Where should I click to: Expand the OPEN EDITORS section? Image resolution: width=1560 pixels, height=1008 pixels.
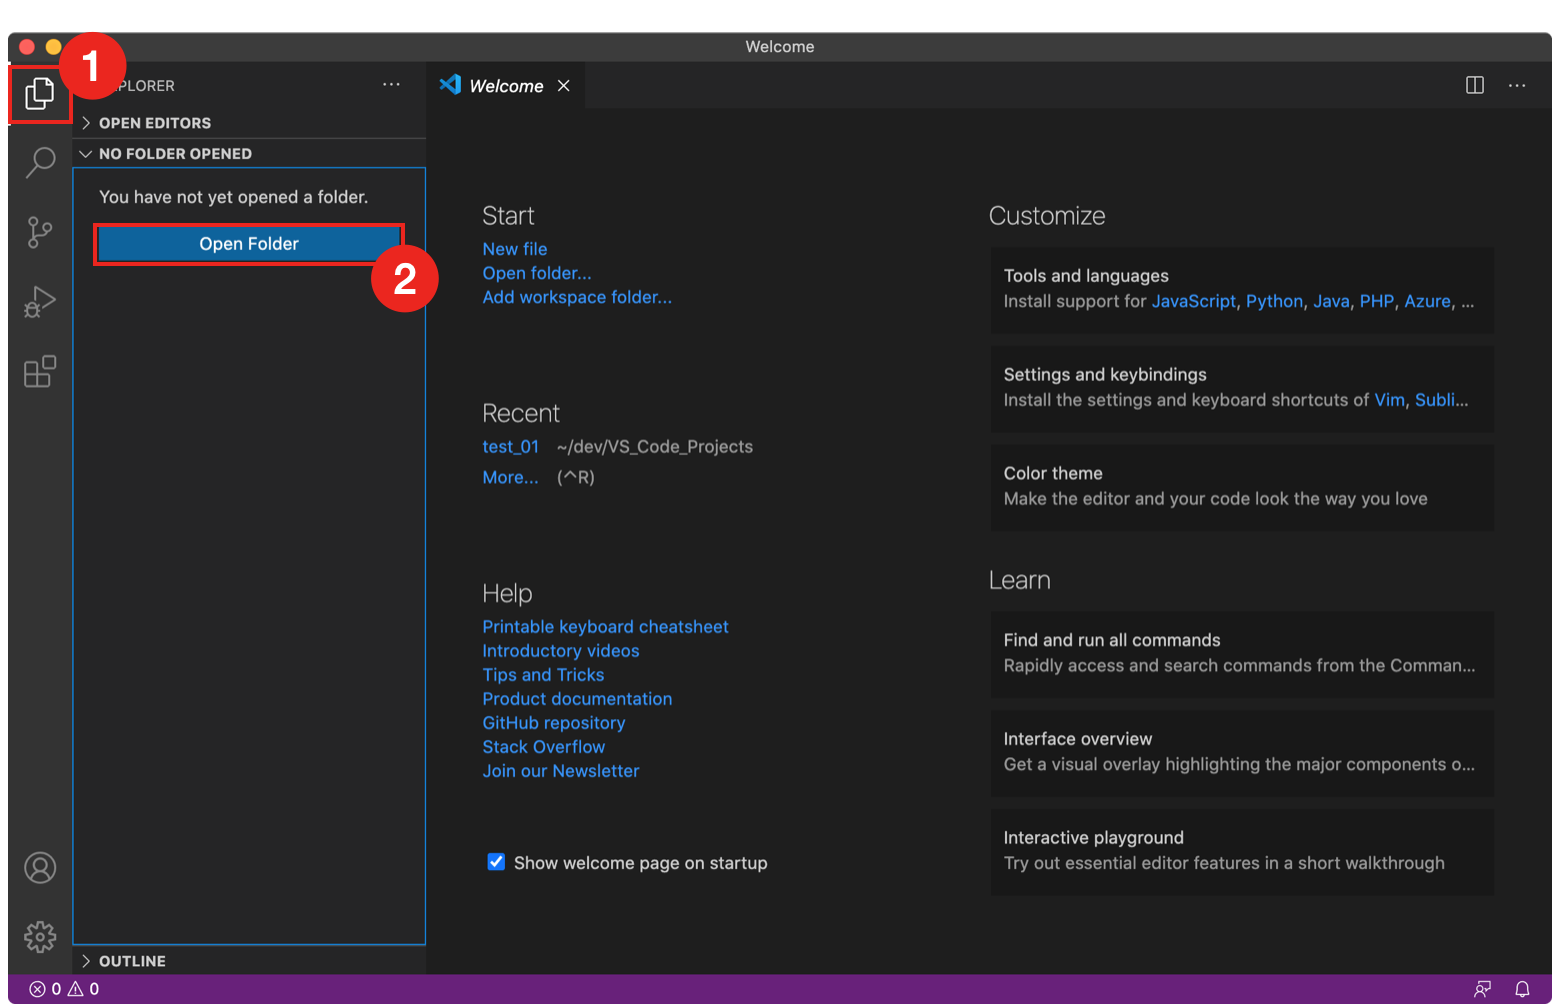click(x=250, y=123)
